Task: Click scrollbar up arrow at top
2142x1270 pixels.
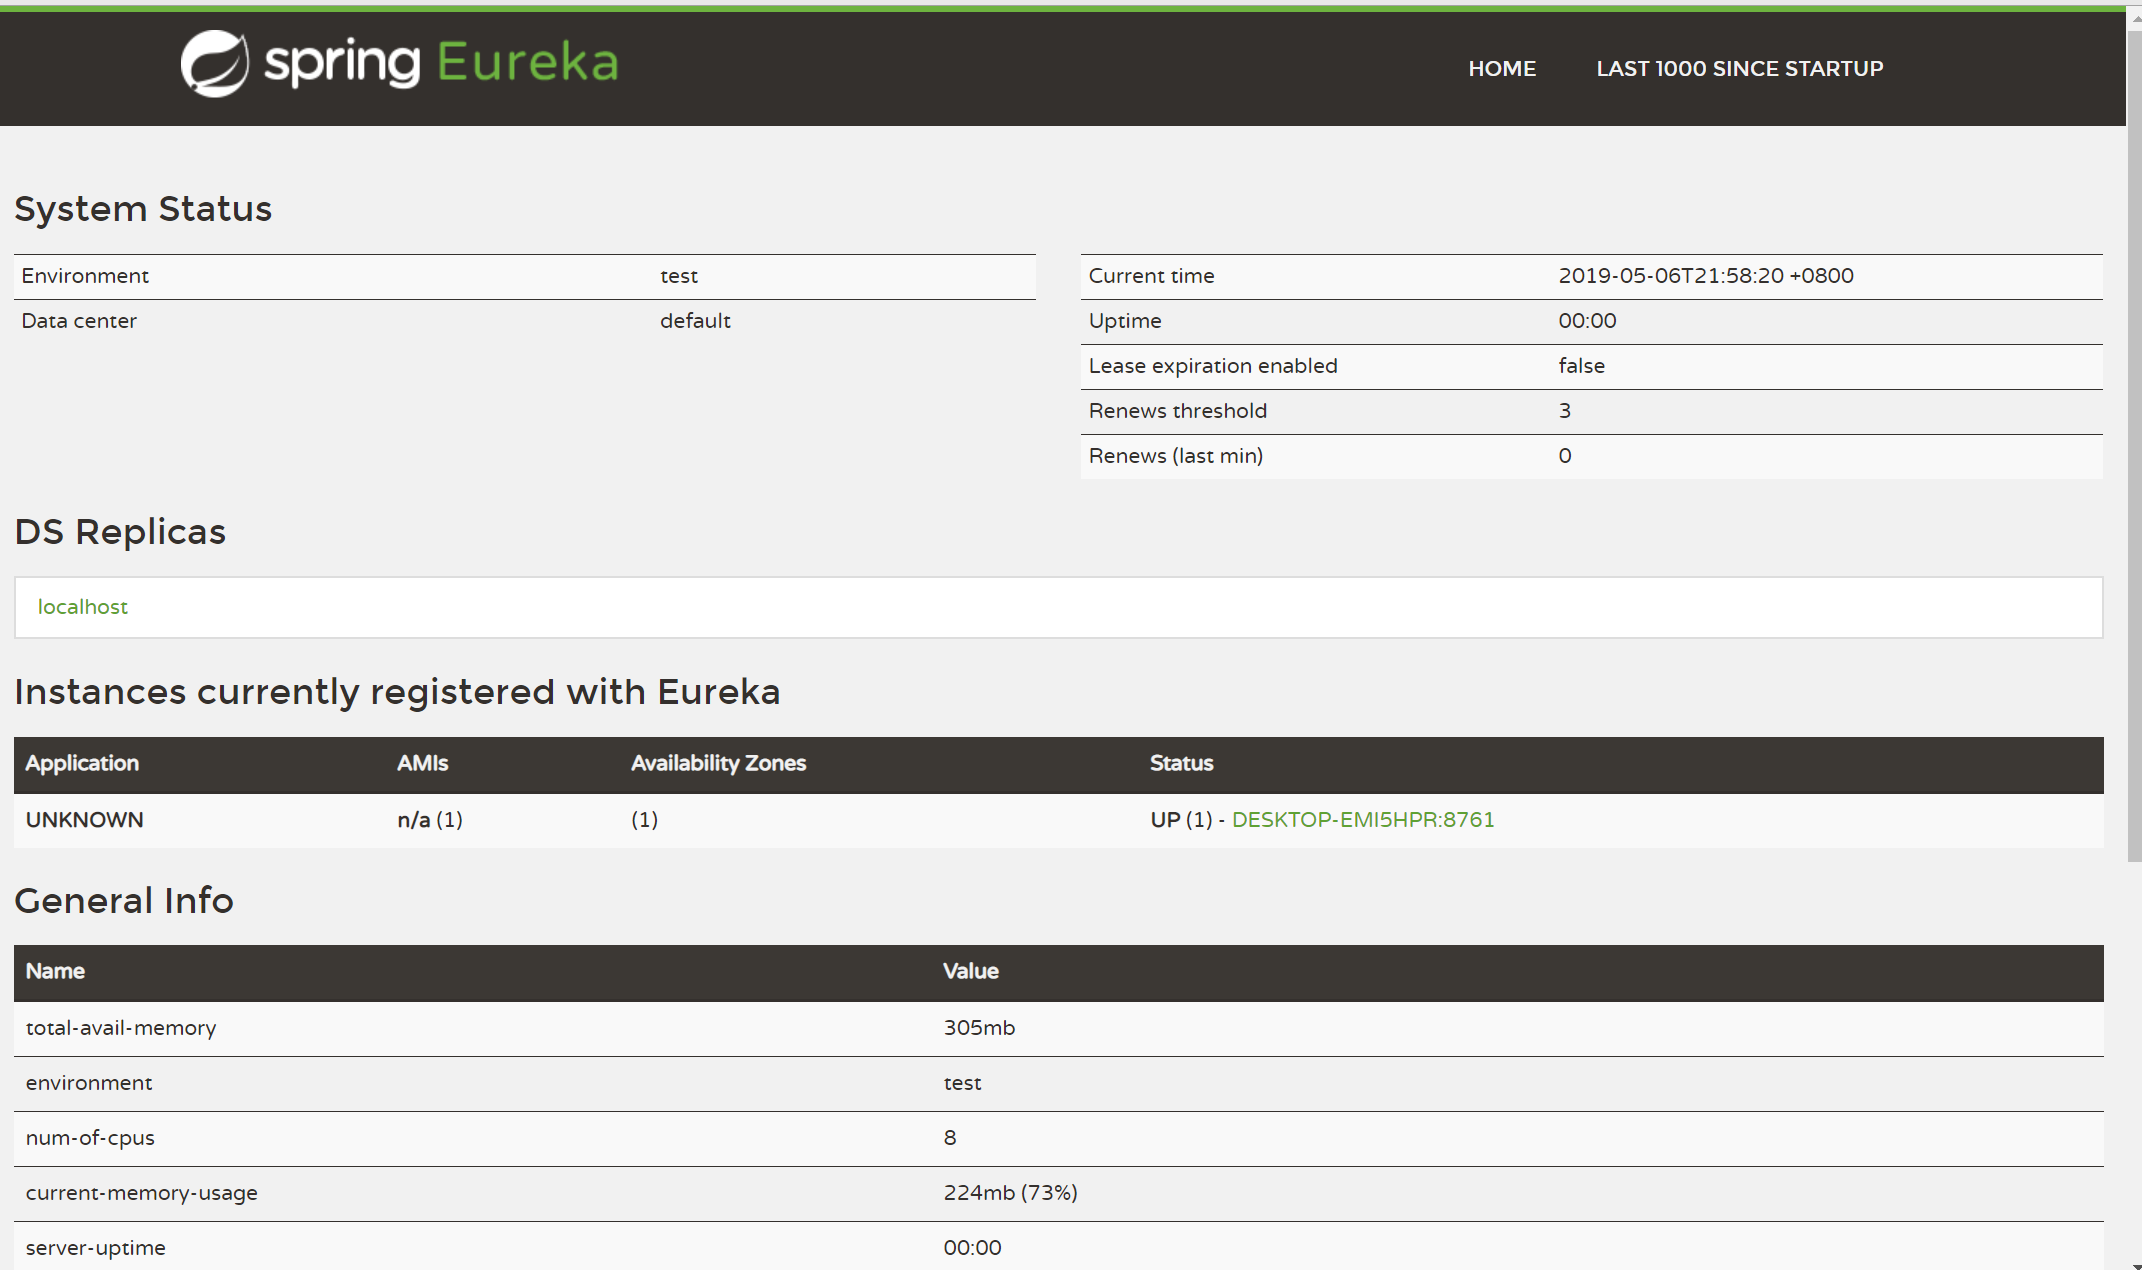Action: (x=2134, y=18)
